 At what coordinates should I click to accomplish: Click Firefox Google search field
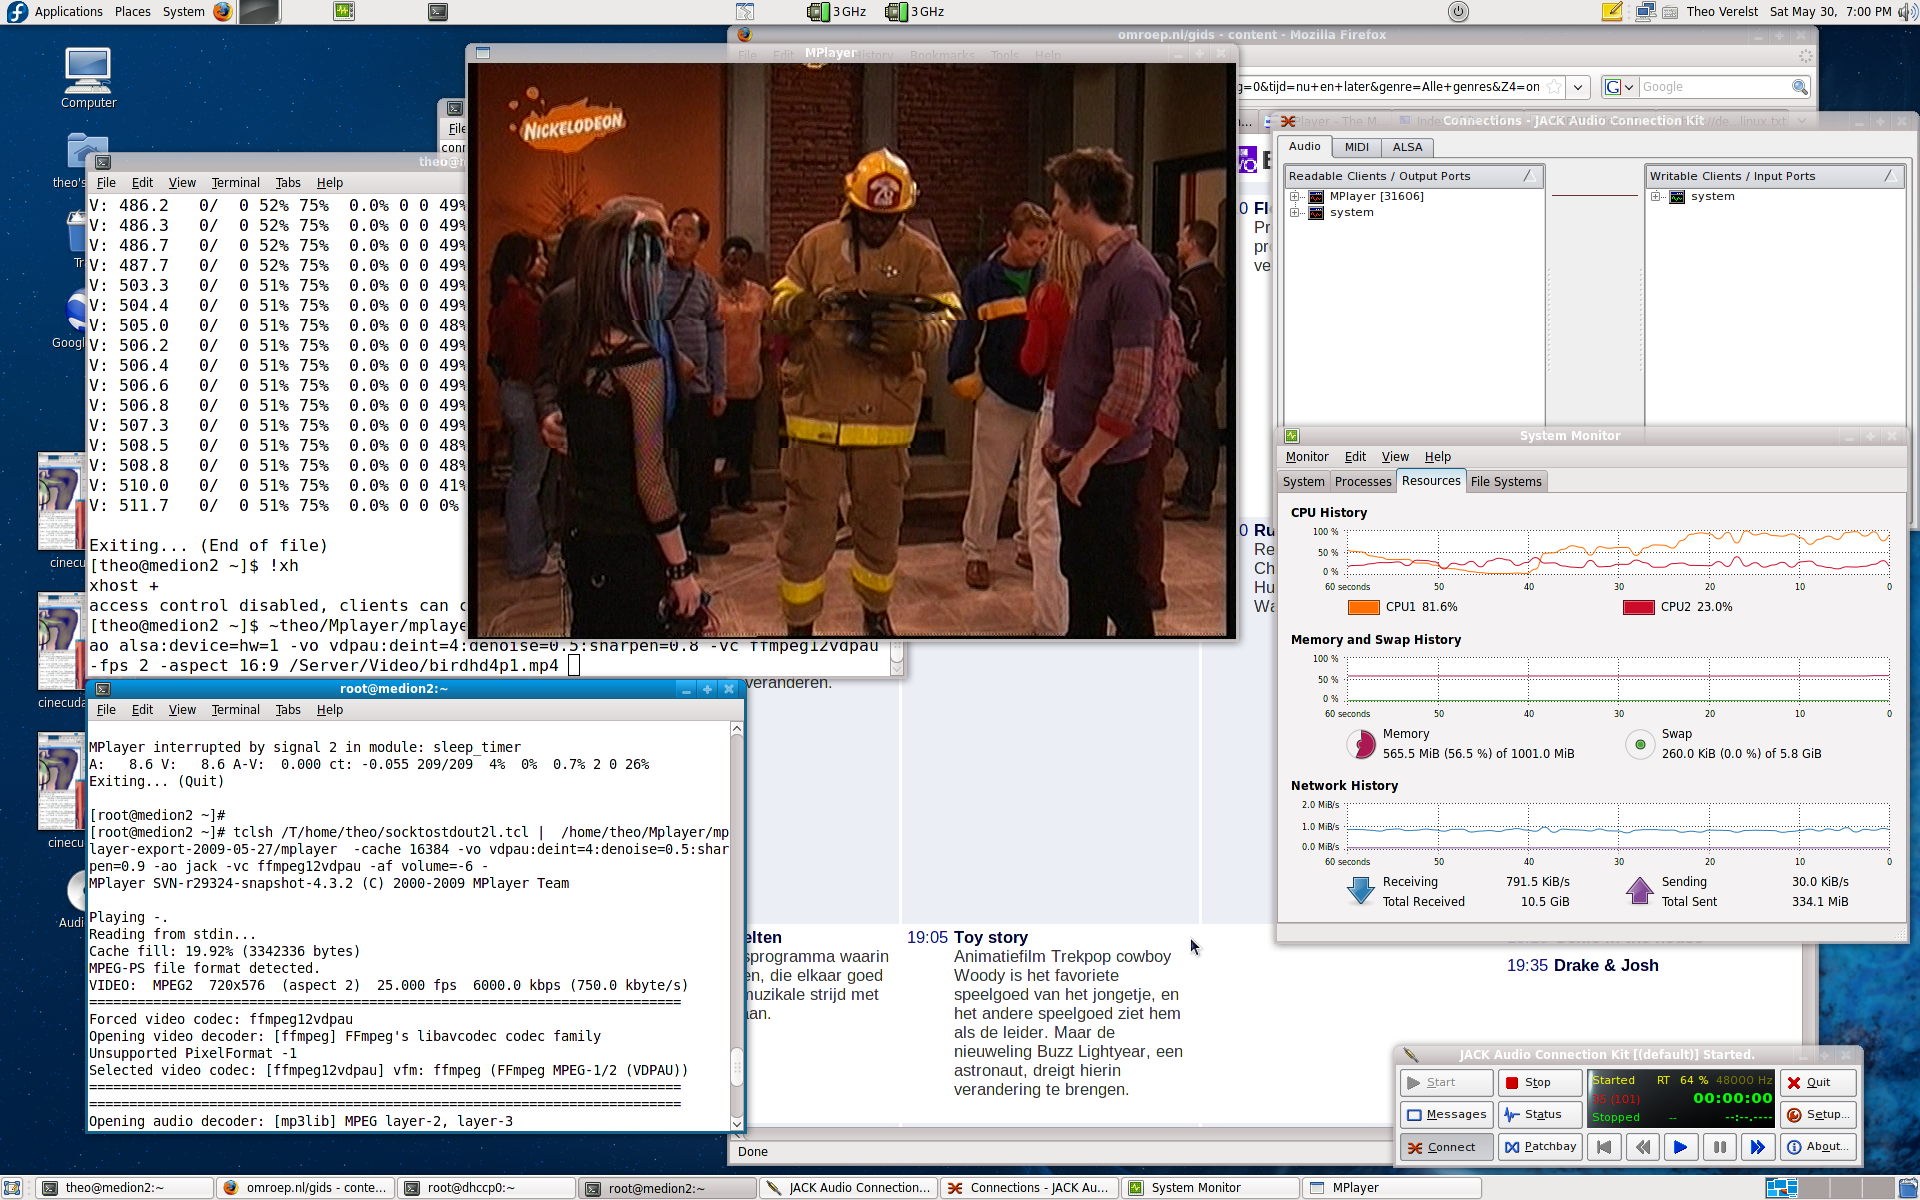1714,87
